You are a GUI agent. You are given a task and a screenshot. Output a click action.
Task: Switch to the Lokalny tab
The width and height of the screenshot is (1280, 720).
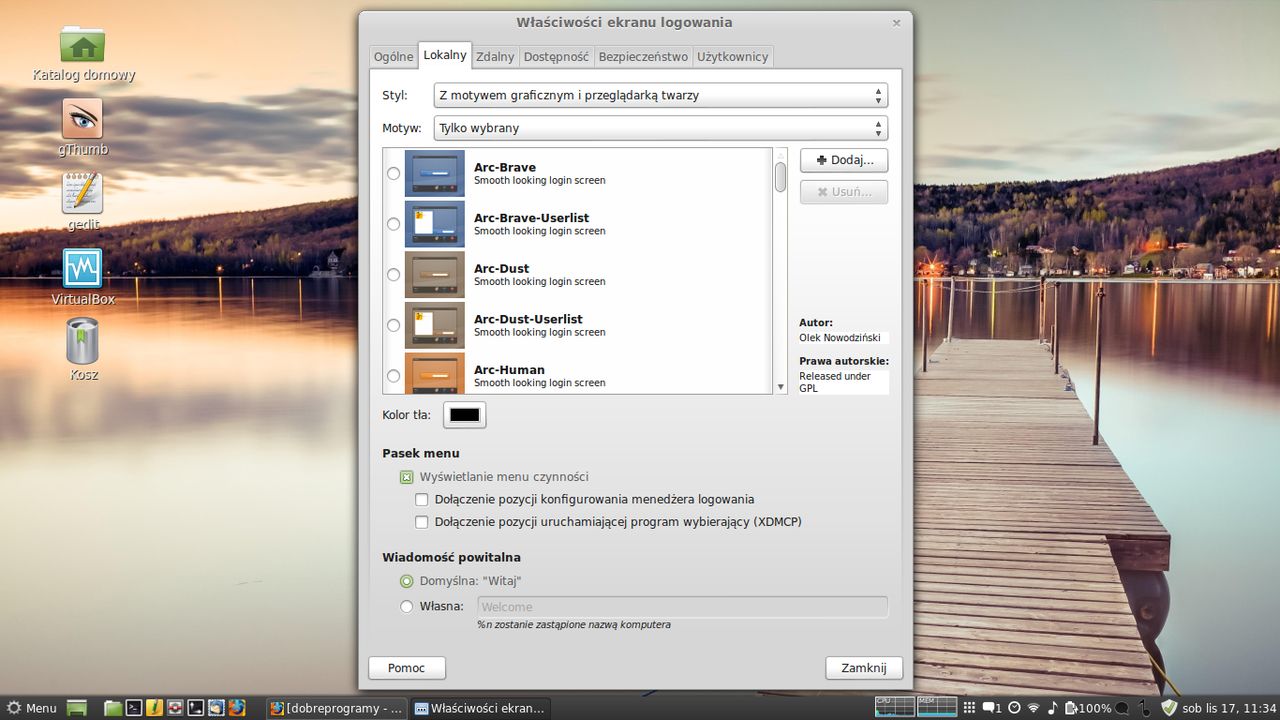(445, 55)
